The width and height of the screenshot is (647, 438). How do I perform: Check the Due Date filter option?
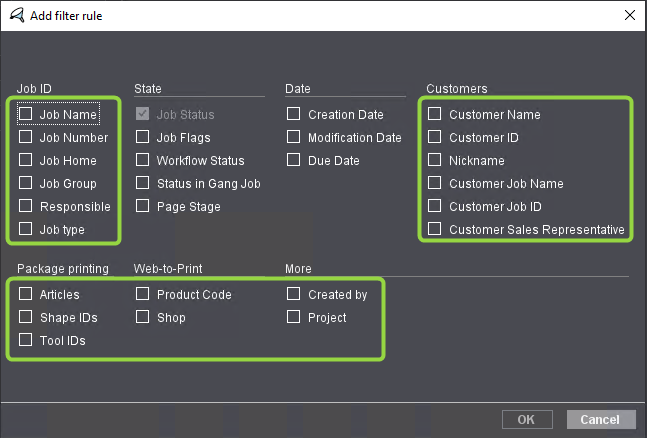tap(294, 160)
